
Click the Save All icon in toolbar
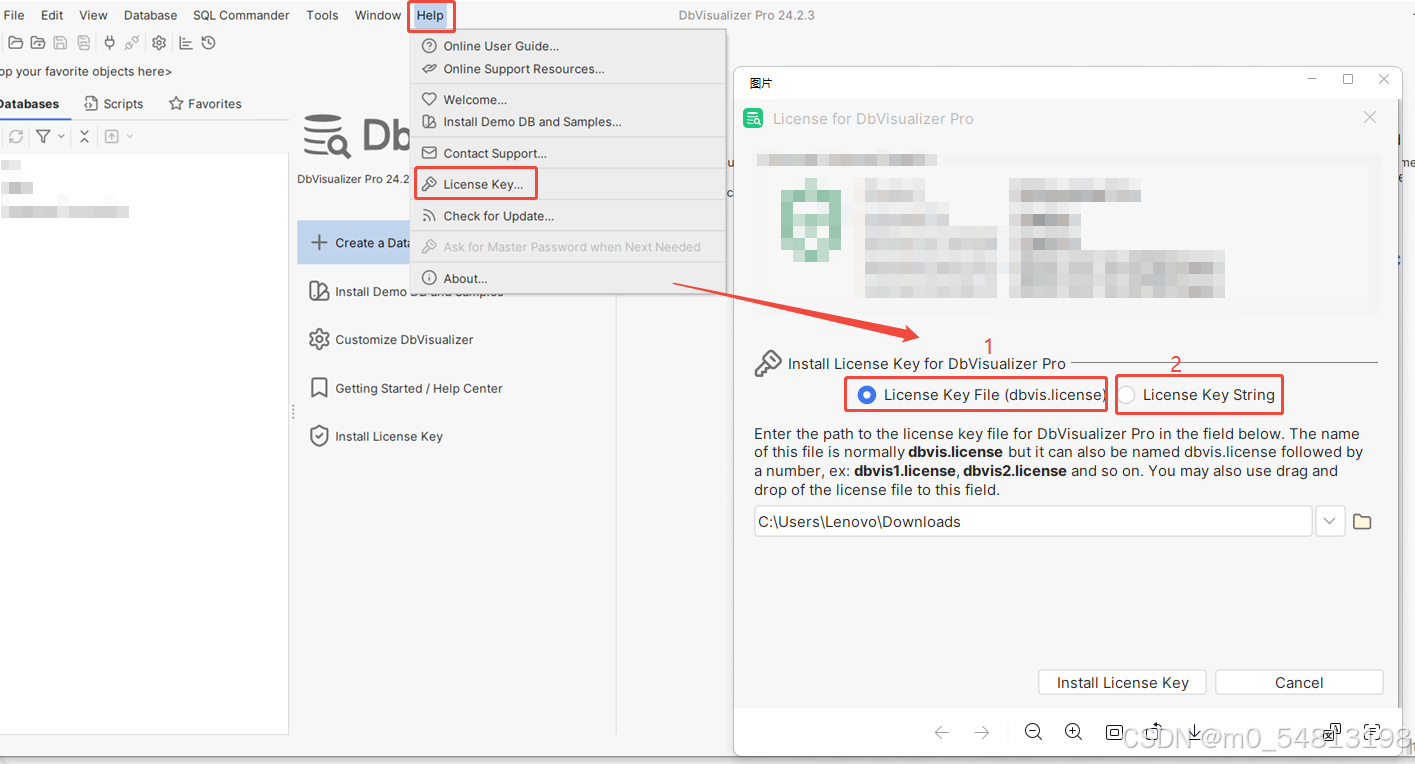tap(84, 43)
